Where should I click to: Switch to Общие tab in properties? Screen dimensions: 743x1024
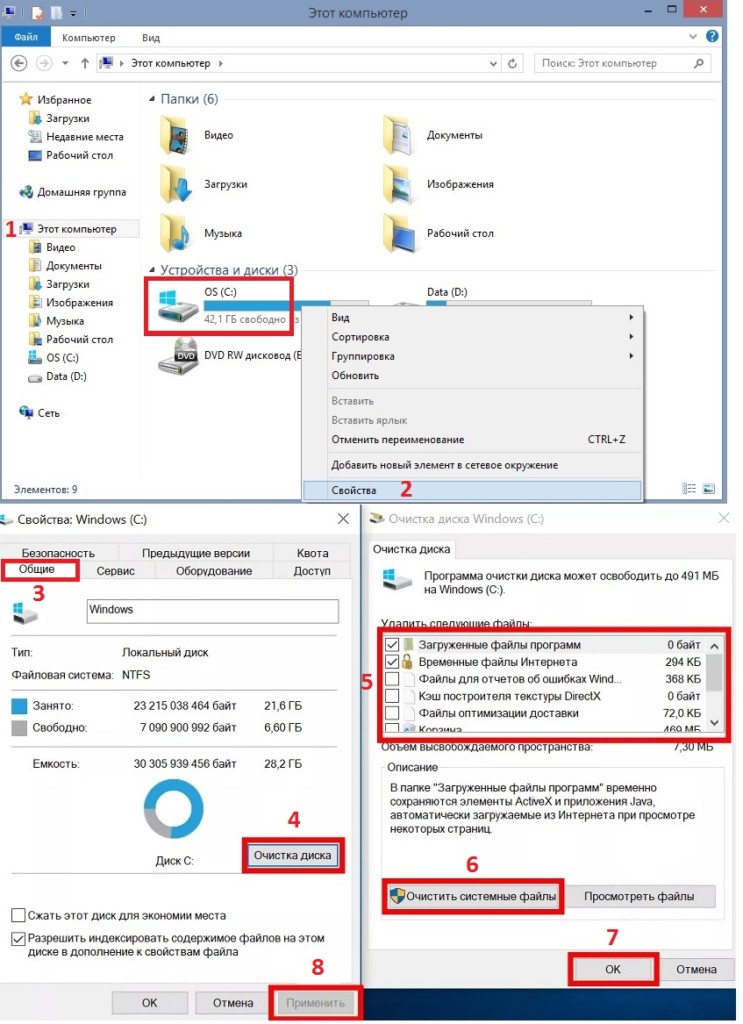37,569
